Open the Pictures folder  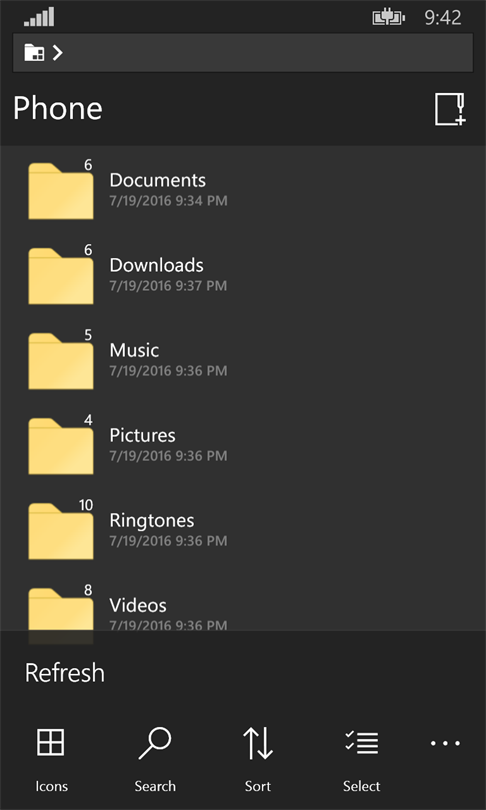(243, 445)
